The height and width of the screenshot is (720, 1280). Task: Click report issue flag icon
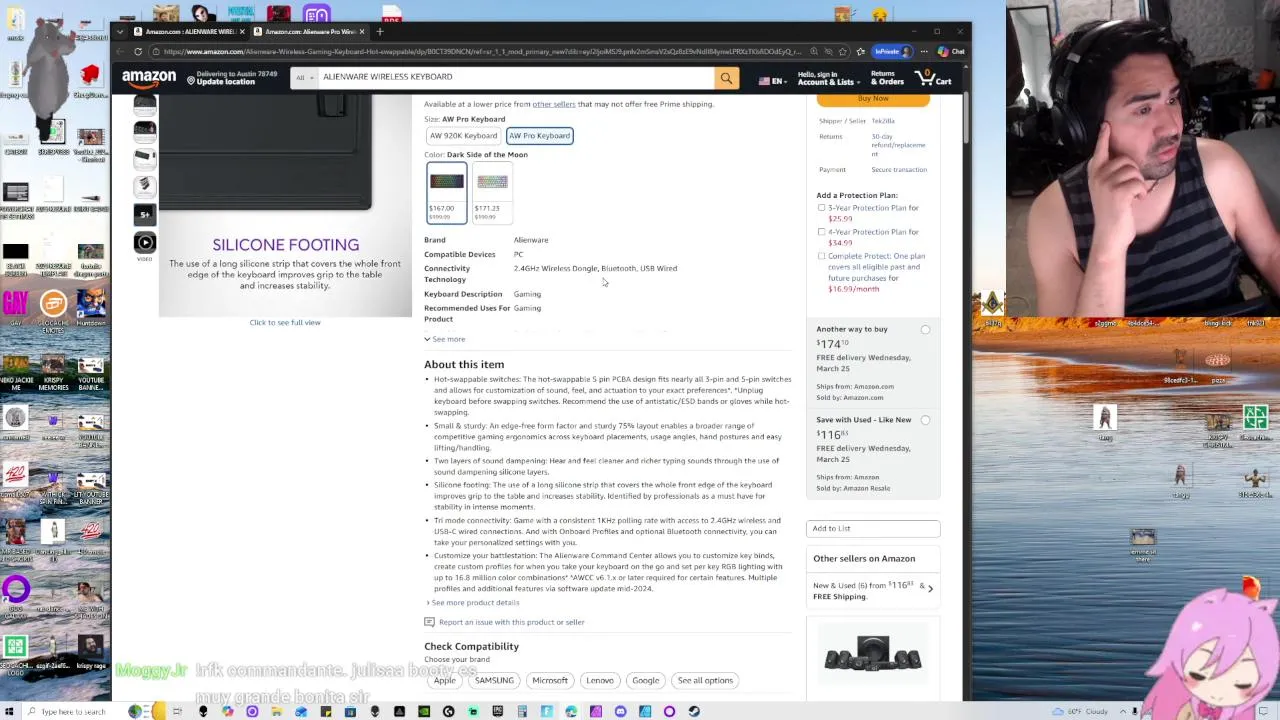pyautogui.click(x=429, y=622)
